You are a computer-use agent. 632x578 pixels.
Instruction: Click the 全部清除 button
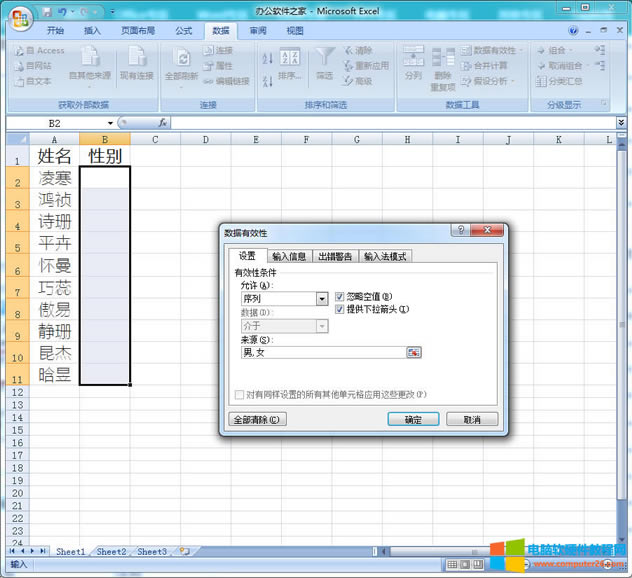point(257,419)
